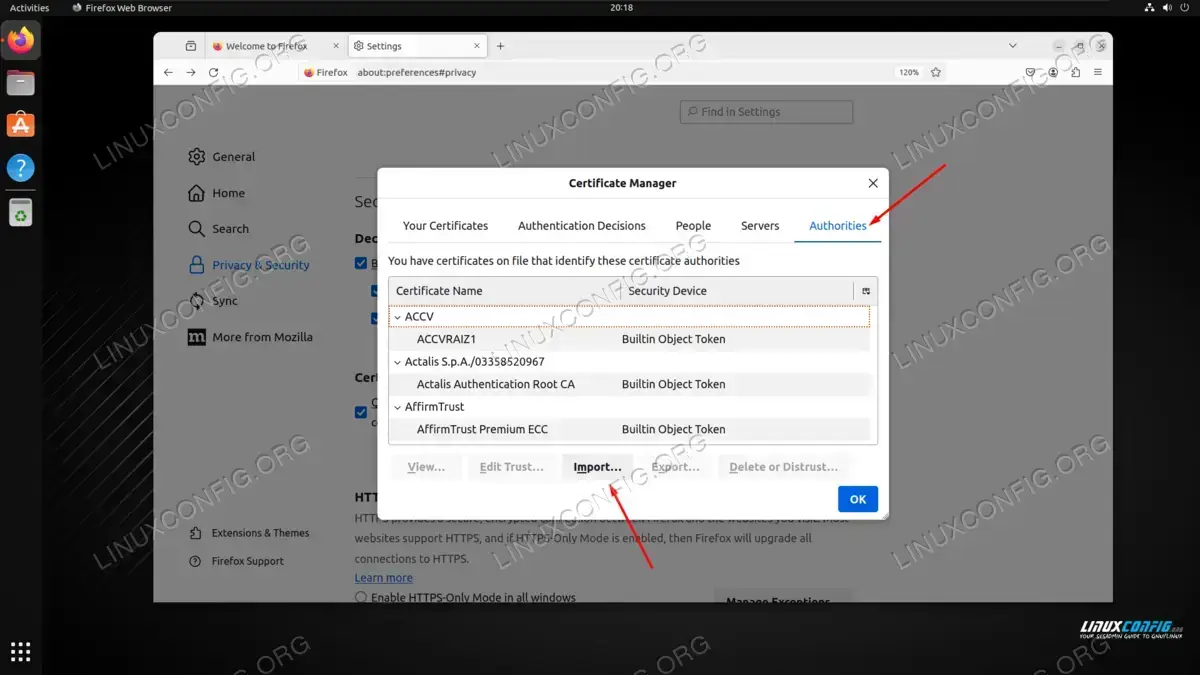The height and width of the screenshot is (675, 1200).
Task: Open the General settings category
Action: pyautogui.click(x=222, y=157)
